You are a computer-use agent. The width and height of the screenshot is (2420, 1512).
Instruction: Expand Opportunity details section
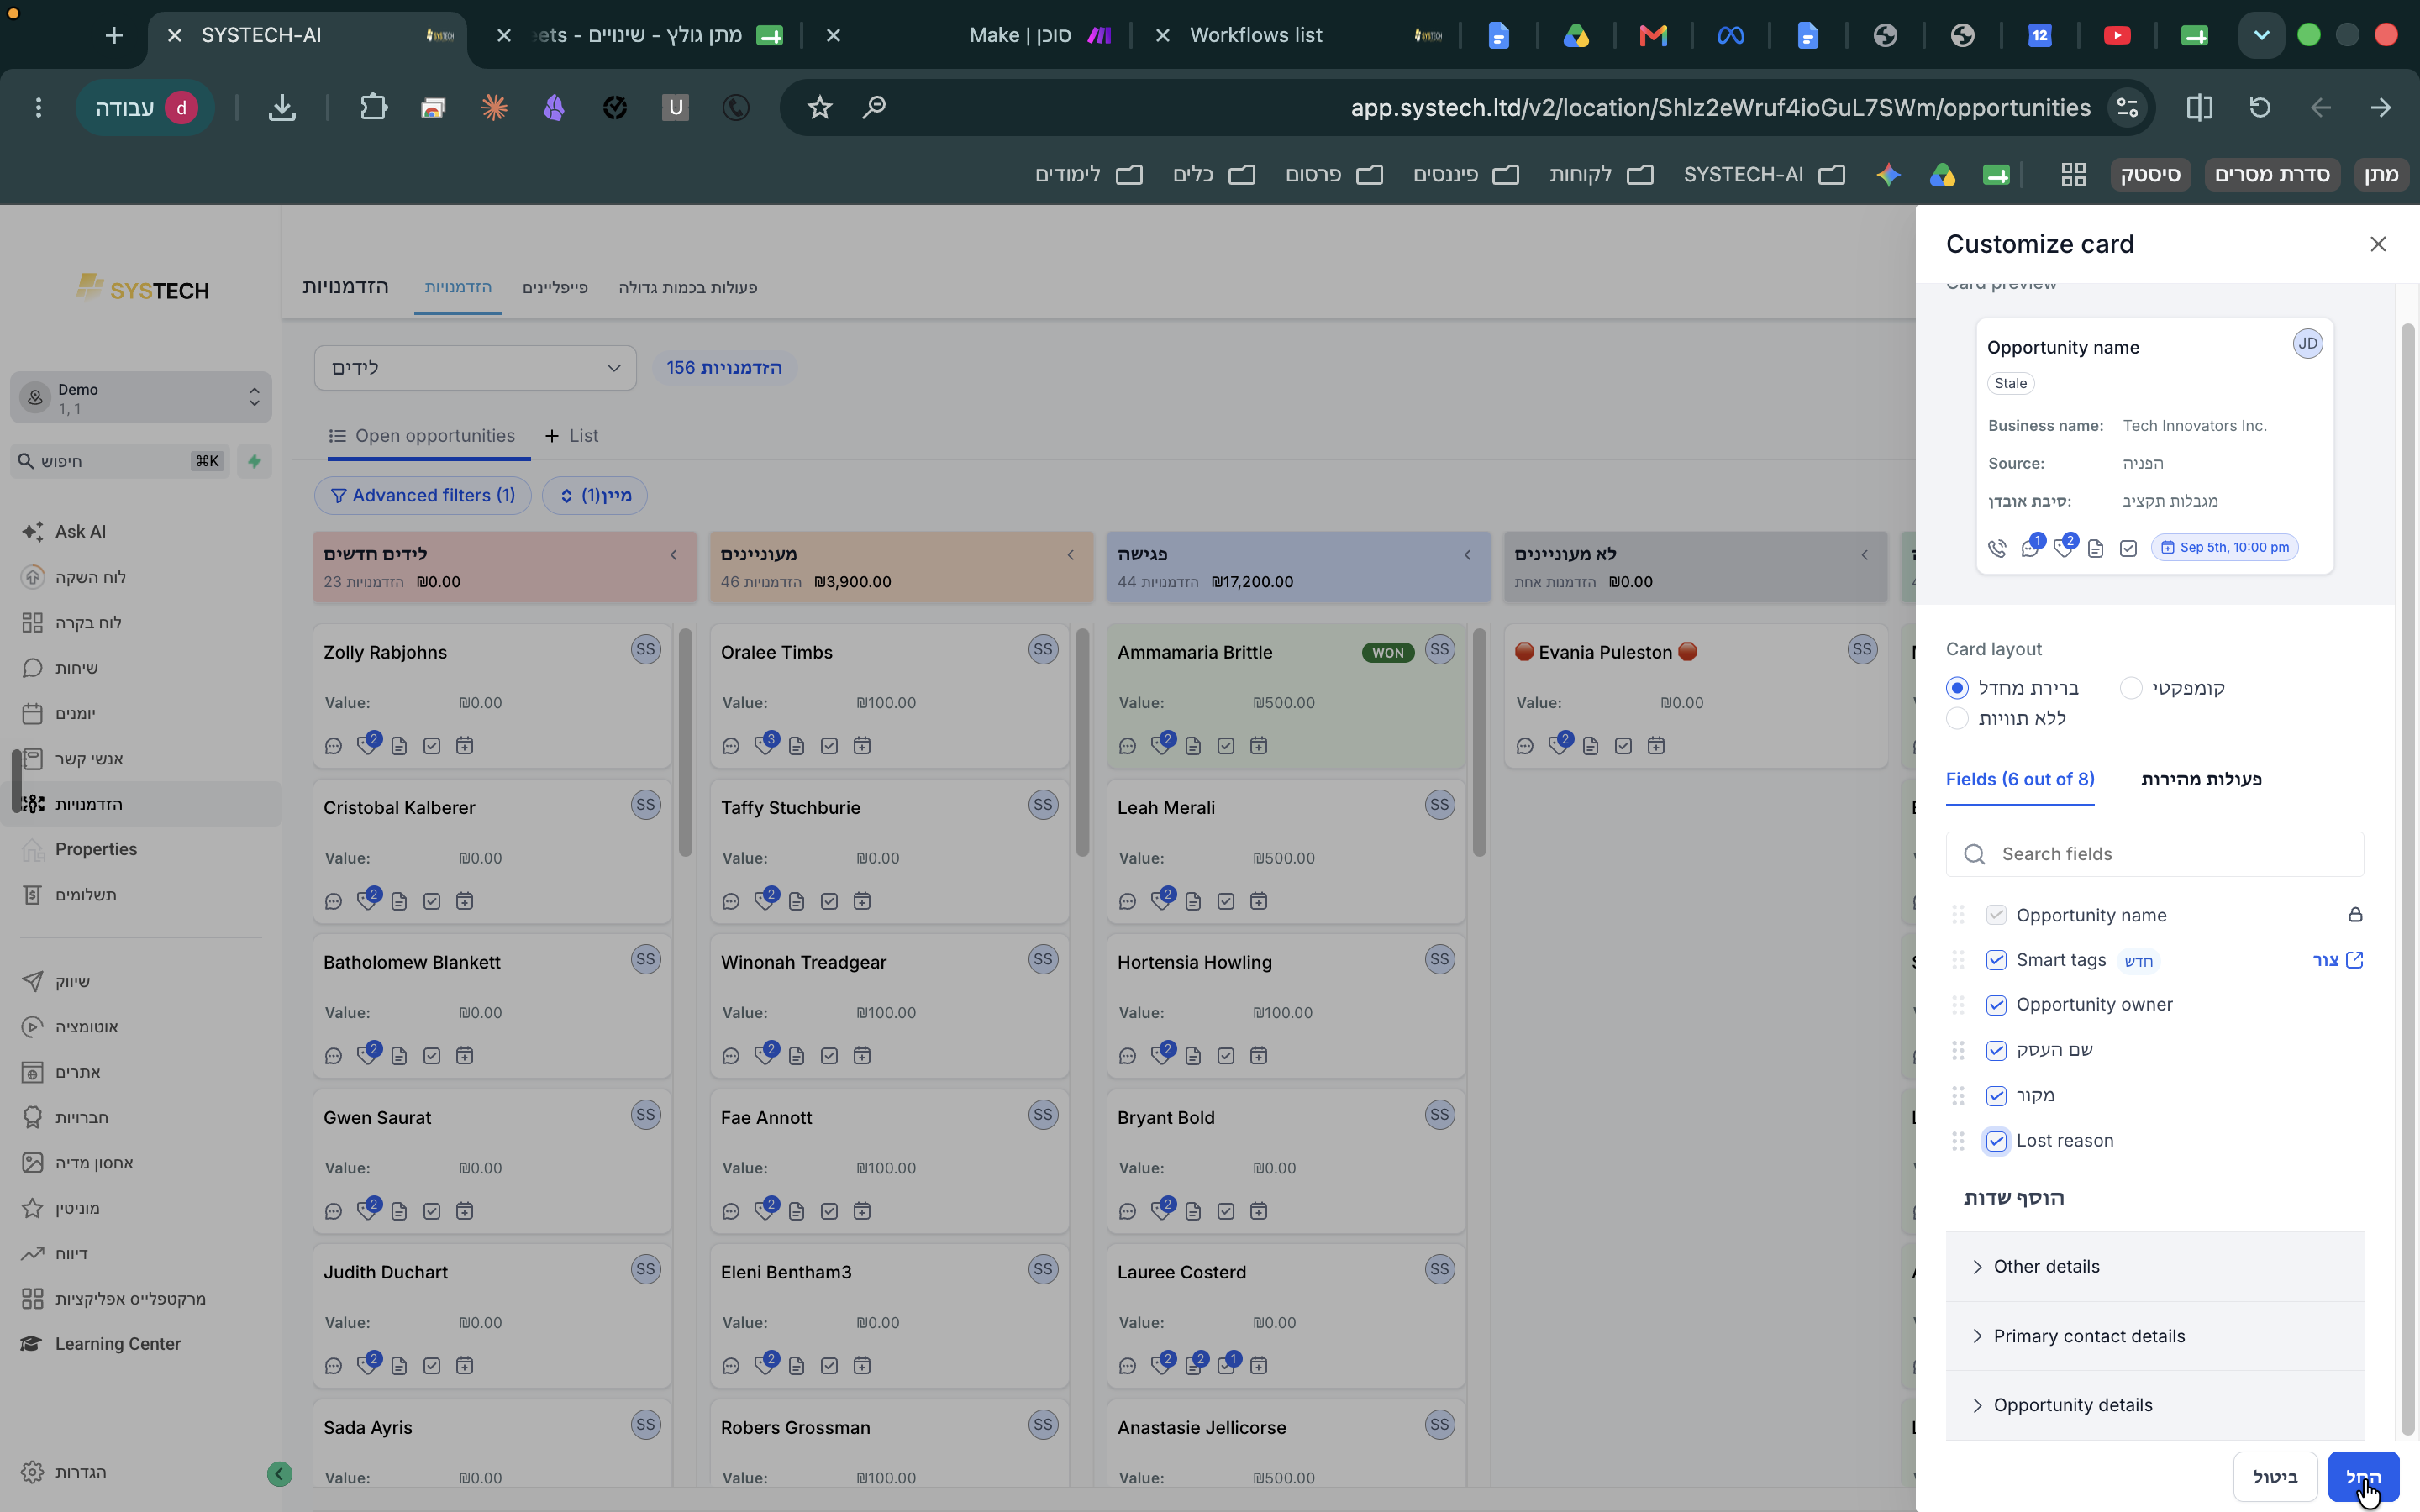click(x=2155, y=1405)
